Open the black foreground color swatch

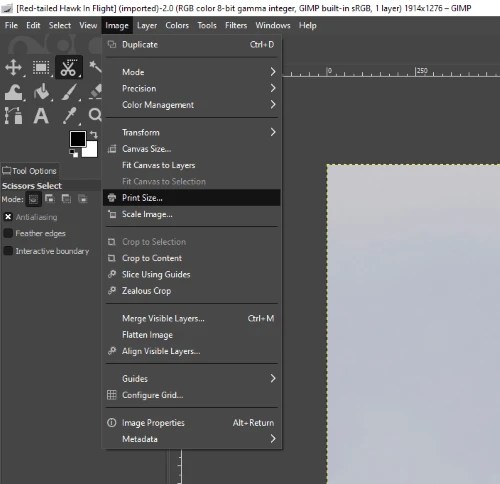pos(77,138)
